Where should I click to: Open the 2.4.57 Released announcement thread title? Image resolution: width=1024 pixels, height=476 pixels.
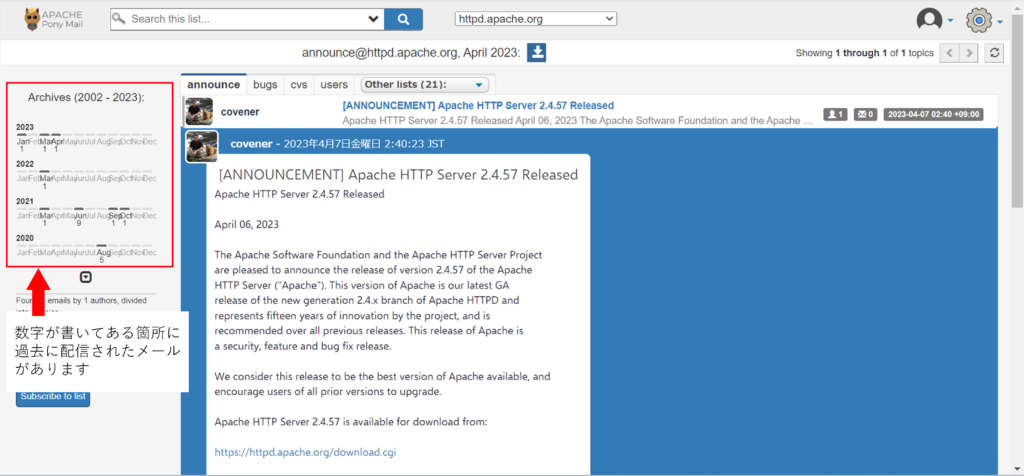tap(478, 105)
